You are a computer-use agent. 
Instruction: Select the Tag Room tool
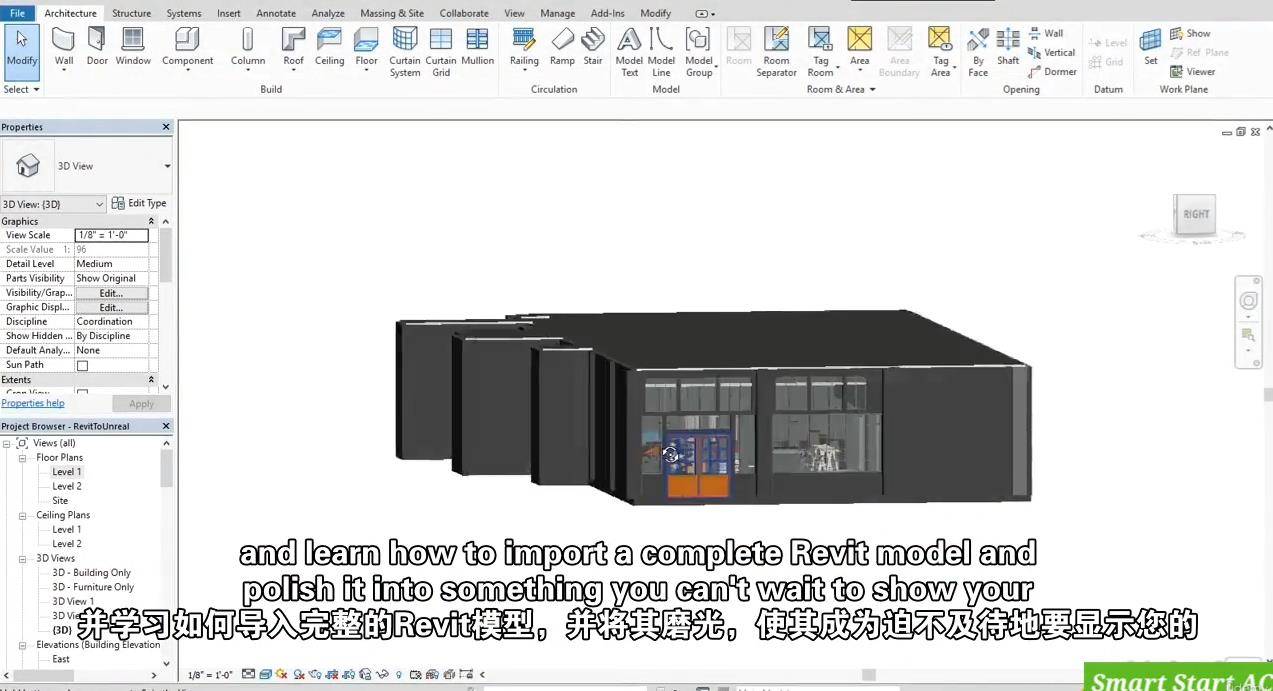[820, 52]
